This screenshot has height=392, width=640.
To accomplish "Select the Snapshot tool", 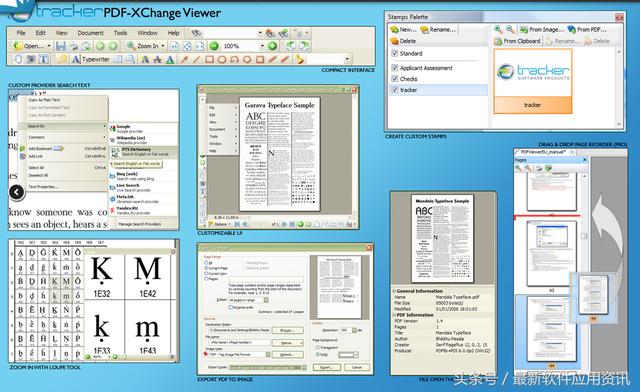I will [31, 59].
